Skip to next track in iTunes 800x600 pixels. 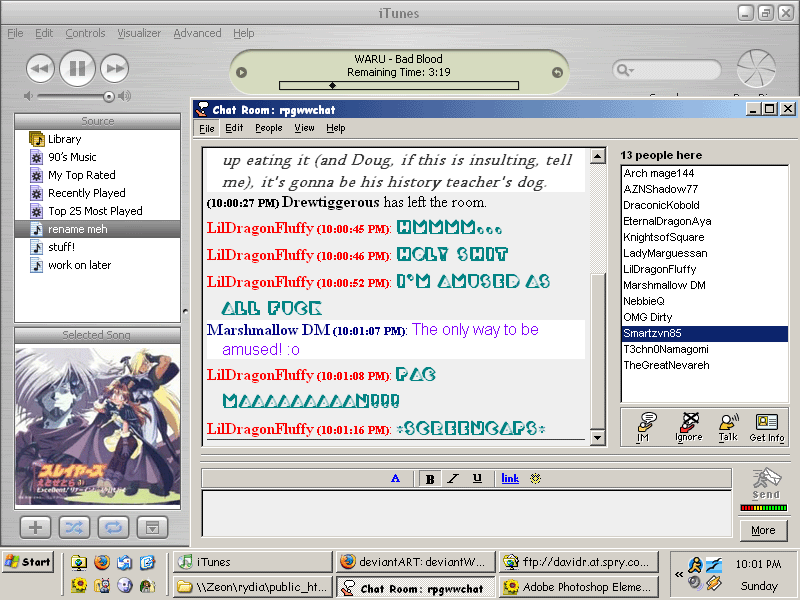click(114, 68)
